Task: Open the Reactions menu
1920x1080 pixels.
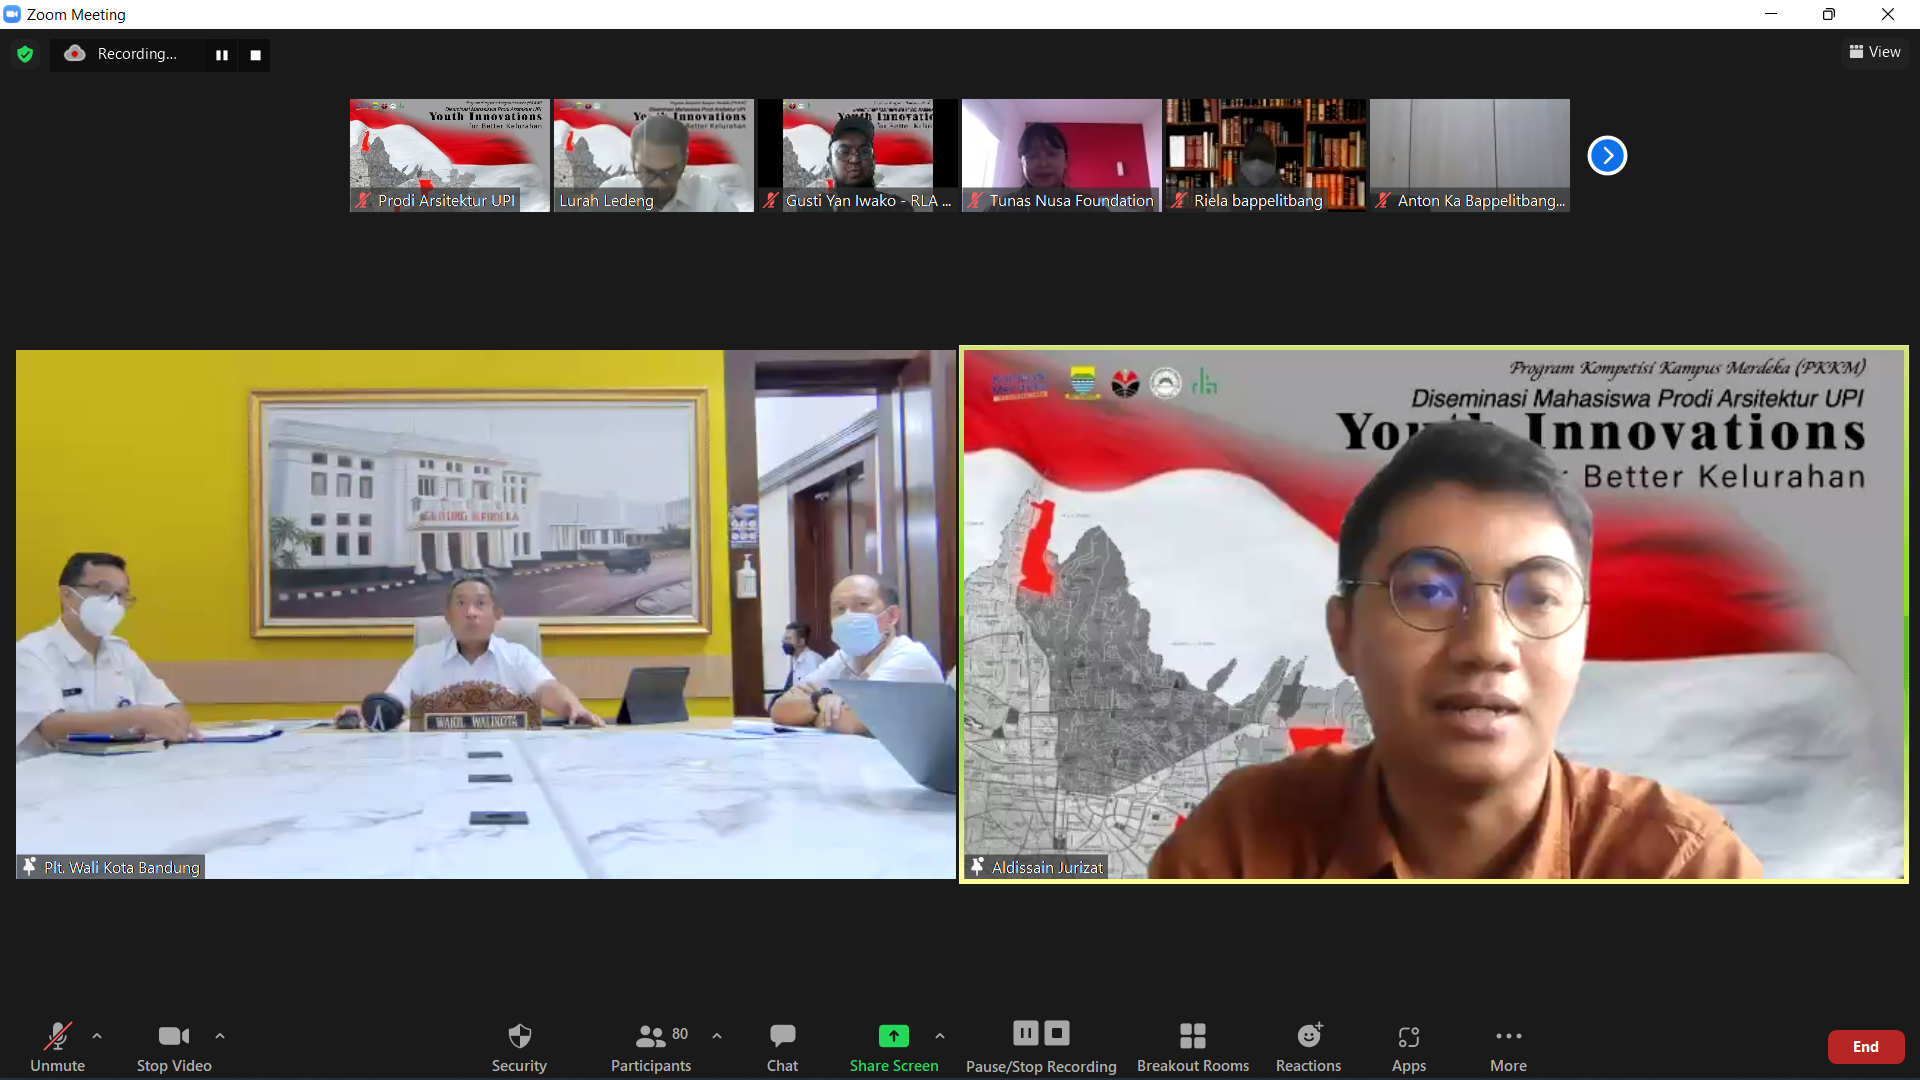Action: point(1308,1046)
